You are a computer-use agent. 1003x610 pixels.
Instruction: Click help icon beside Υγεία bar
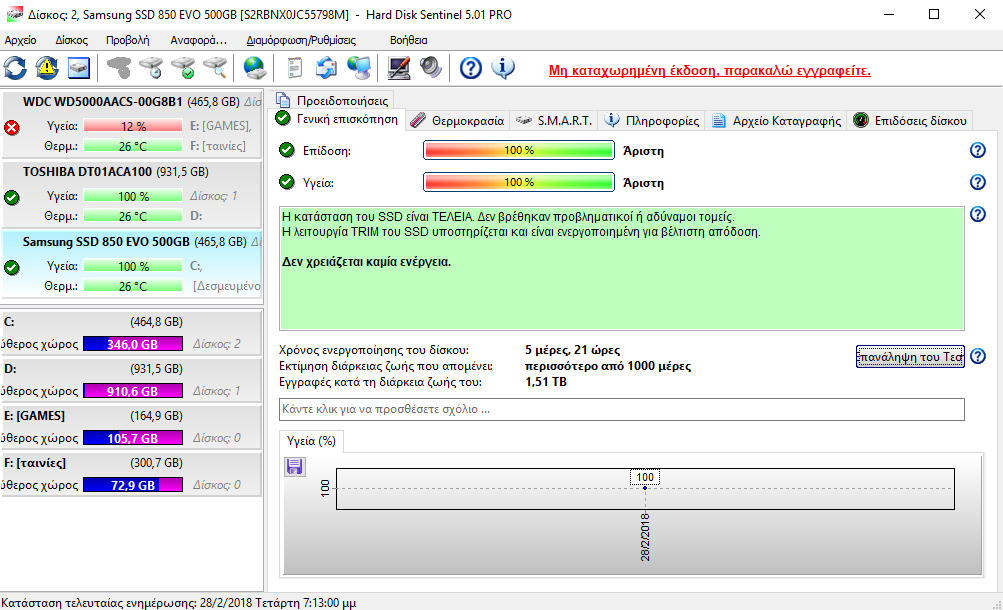coord(977,182)
